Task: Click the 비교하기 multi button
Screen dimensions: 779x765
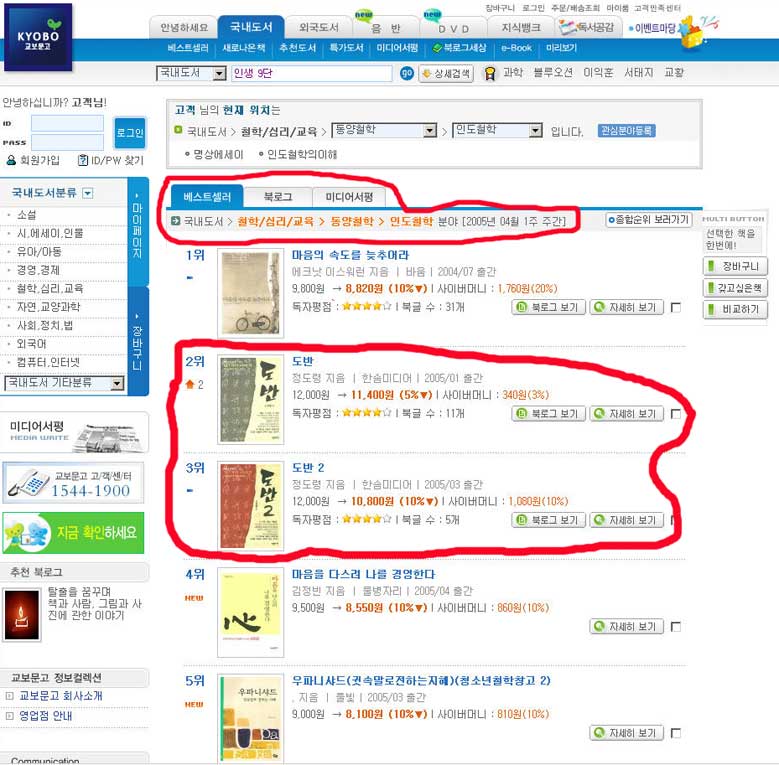Action: (x=735, y=309)
